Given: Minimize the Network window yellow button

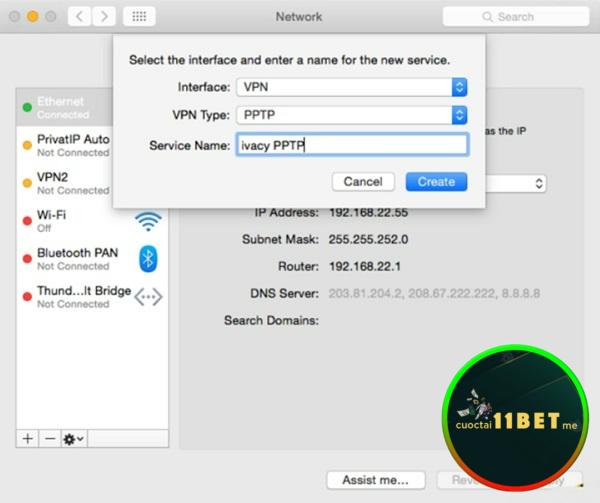Looking at the screenshot, I should (x=33, y=16).
